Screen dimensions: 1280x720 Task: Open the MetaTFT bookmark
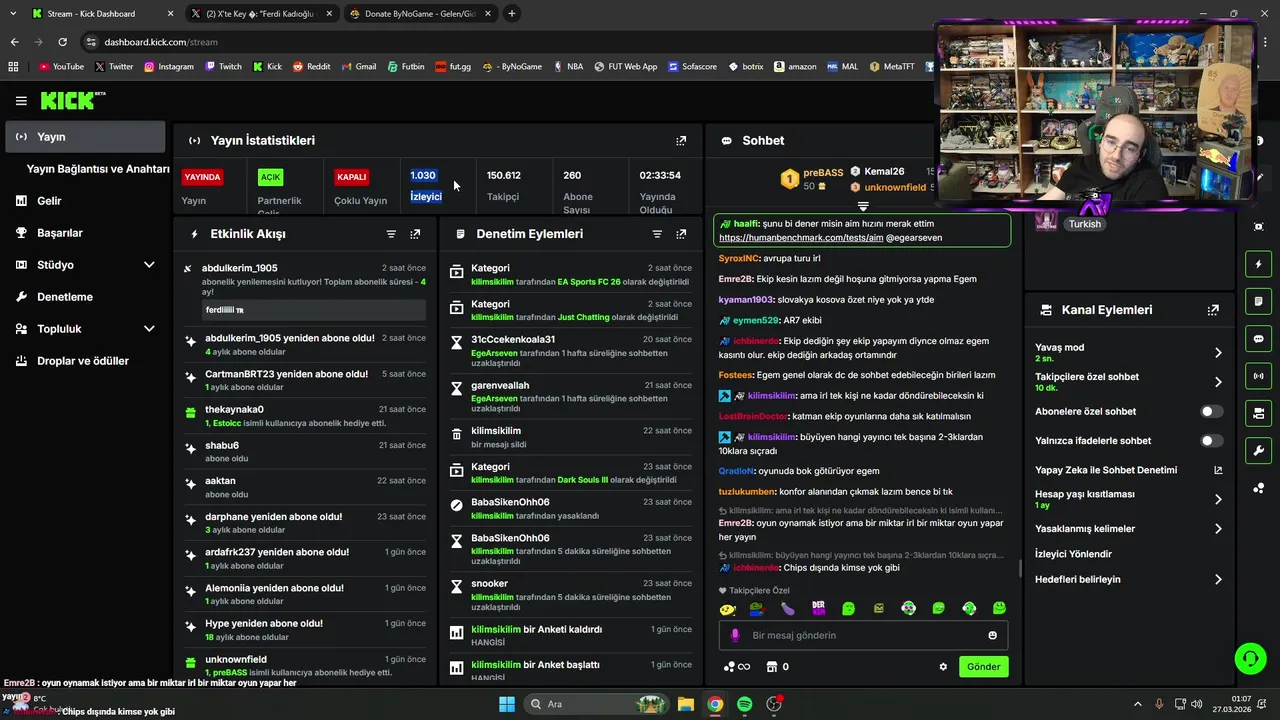click(892, 67)
